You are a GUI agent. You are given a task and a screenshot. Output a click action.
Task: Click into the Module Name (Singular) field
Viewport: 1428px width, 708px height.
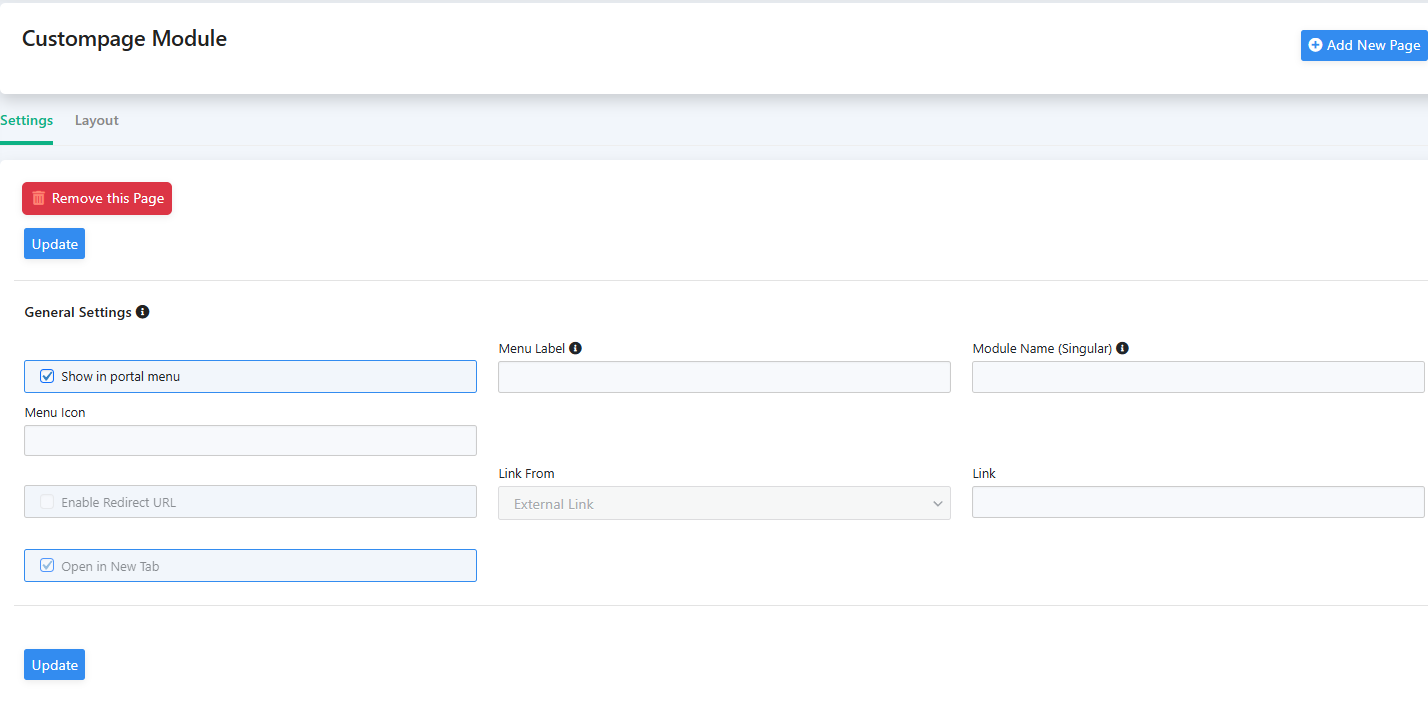pyautogui.click(x=1197, y=377)
